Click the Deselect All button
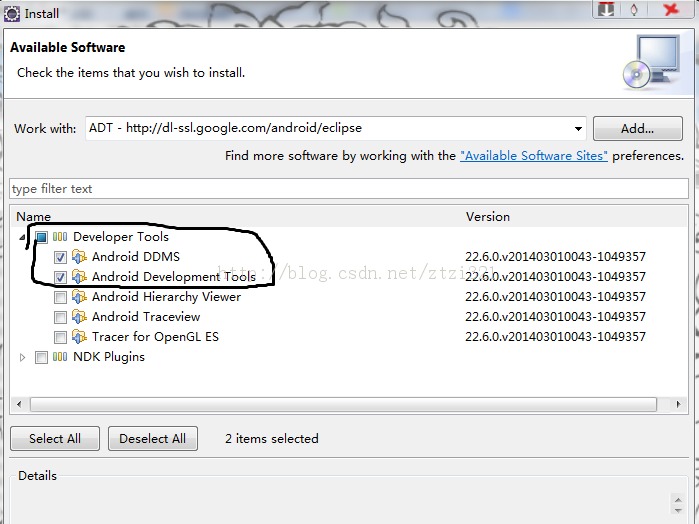The width and height of the screenshot is (699, 524). click(x=152, y=439)
